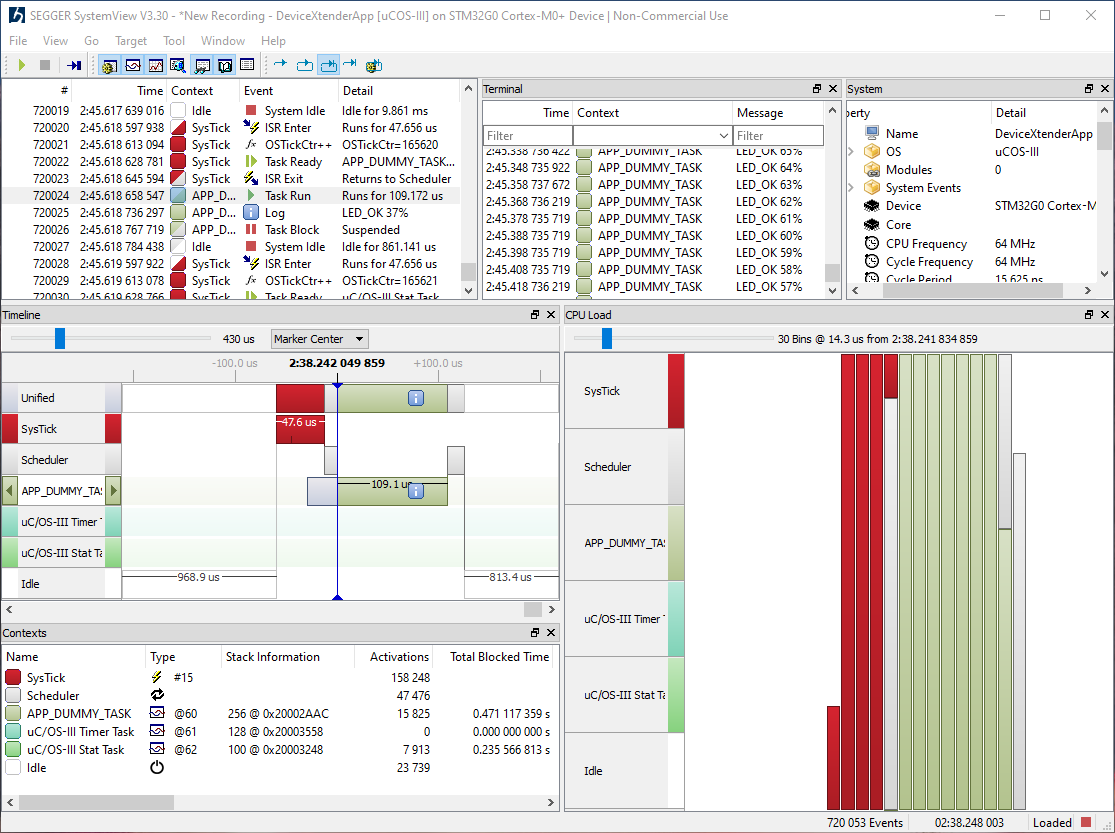Toggle the plain list window view icon
The height and width of the screenshot is (833, 1115).
(x=247, y=65)
